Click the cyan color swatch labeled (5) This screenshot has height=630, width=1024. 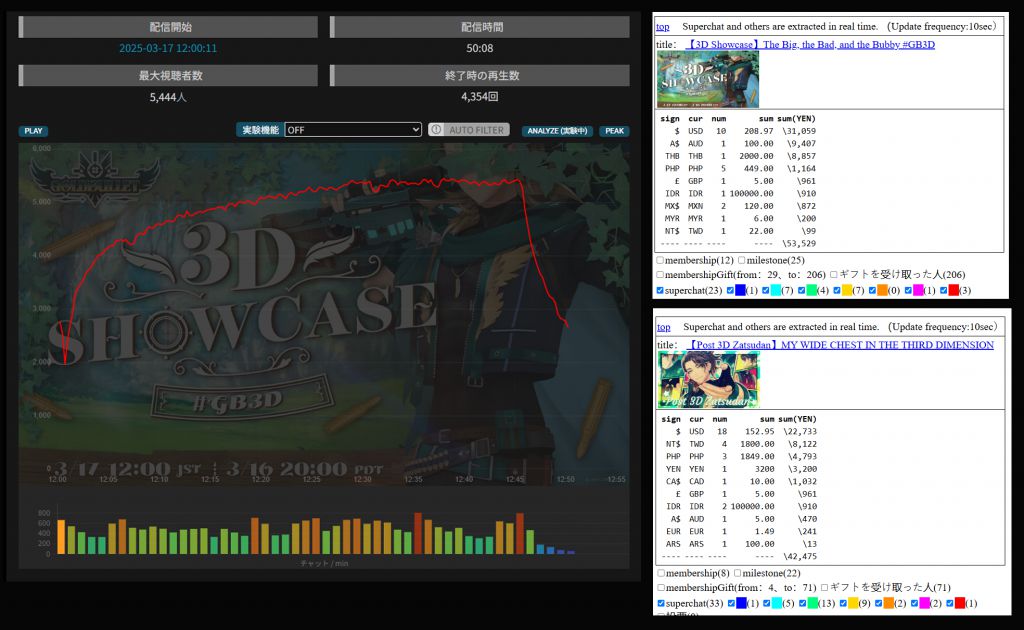coord(776,603)
